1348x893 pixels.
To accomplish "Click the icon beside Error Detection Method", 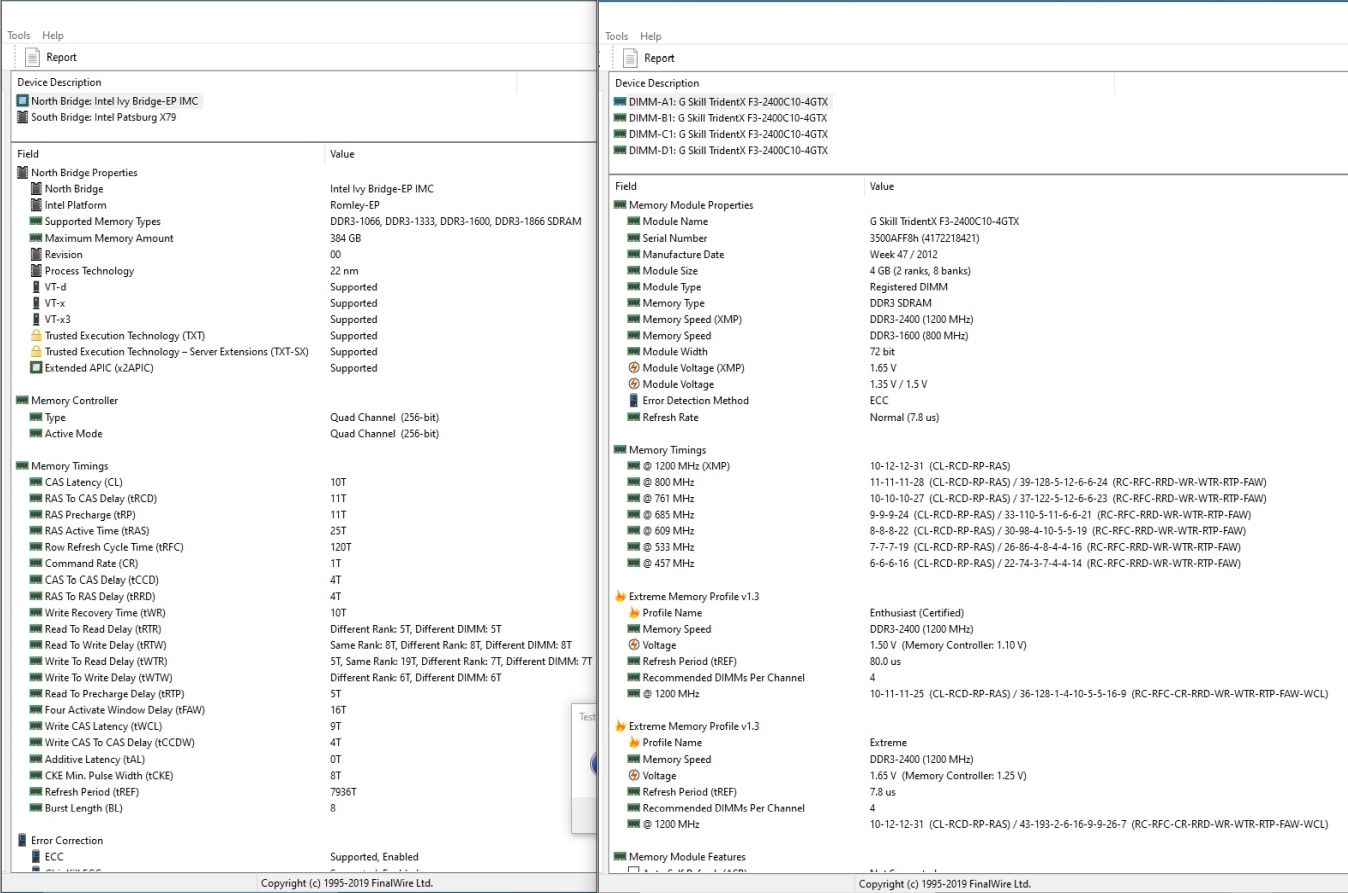I will tap(634, 401).
